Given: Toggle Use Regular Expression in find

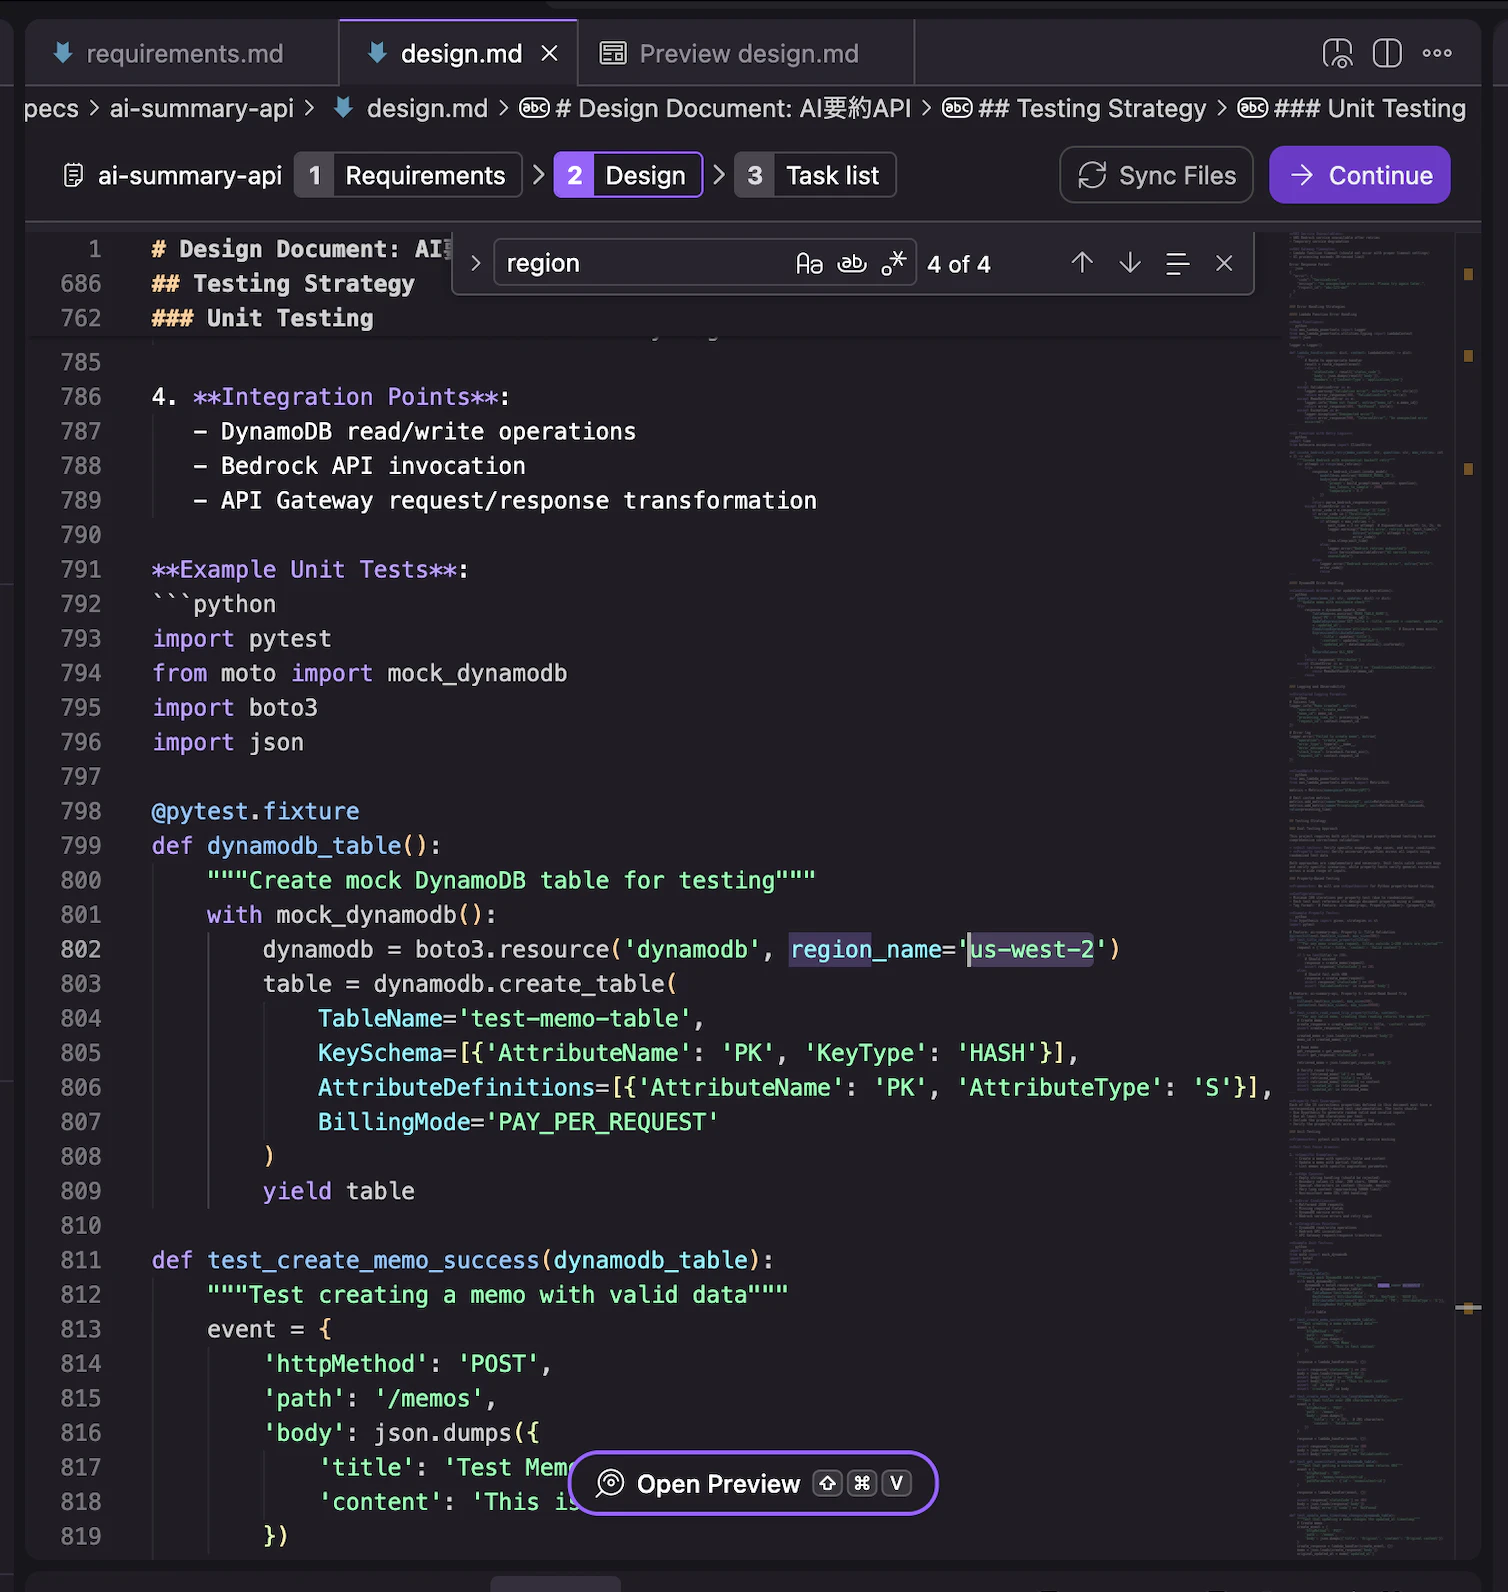Looking at the screenshot, I should [x=893, y=263].
